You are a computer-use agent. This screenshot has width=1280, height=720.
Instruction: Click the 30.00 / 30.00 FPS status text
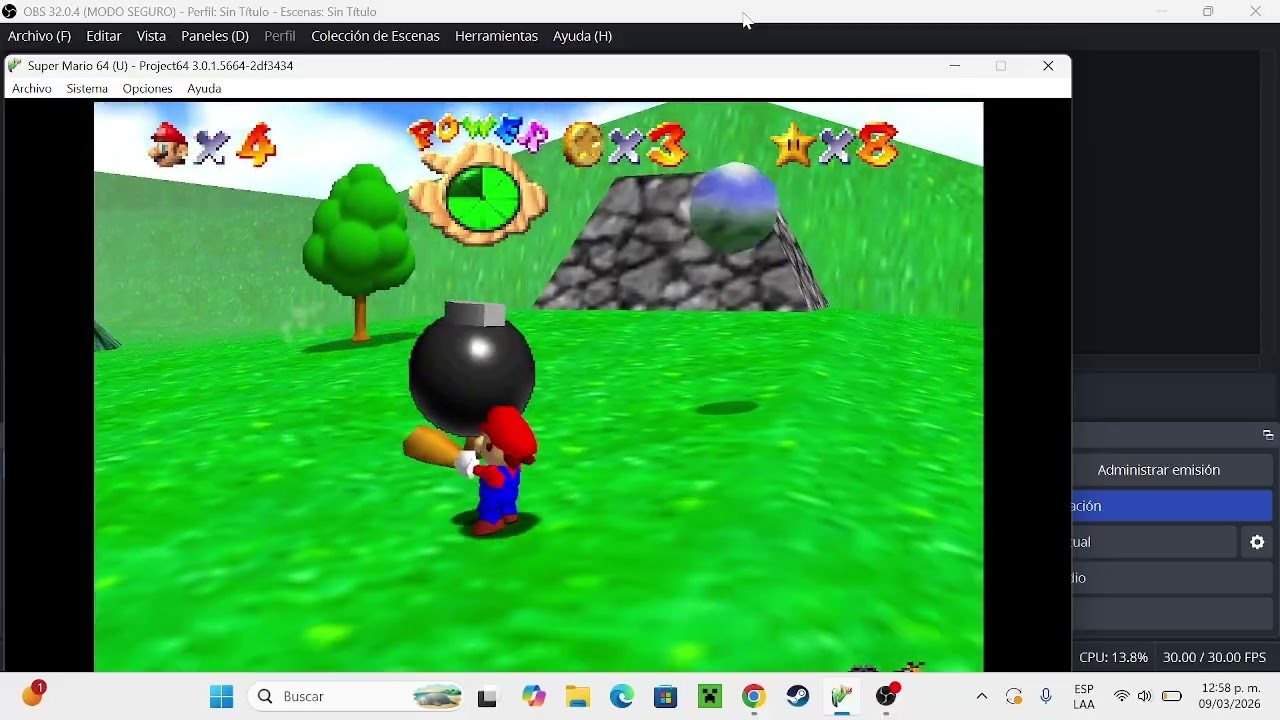(1214, 658)
